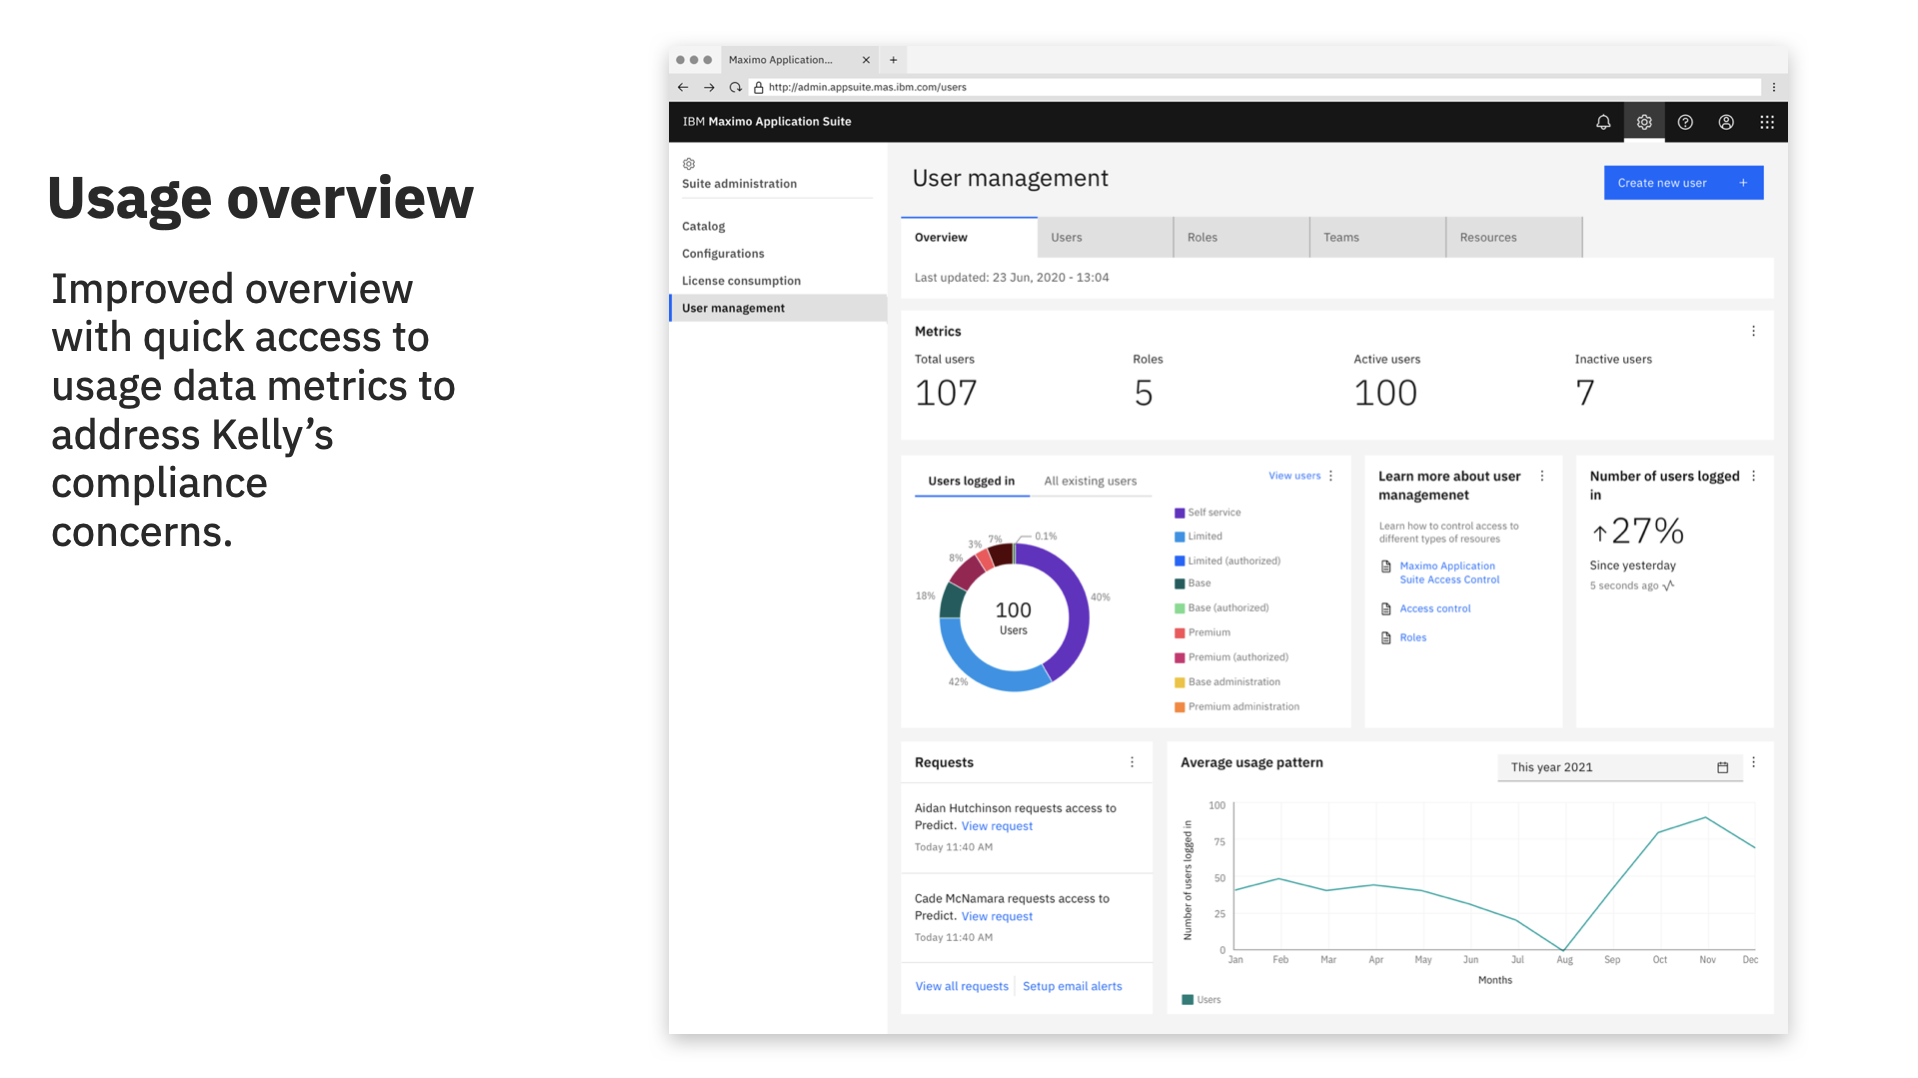Open Catalog in the sidebar
Screen dimensions: 1918x1078
pos(703,227)
